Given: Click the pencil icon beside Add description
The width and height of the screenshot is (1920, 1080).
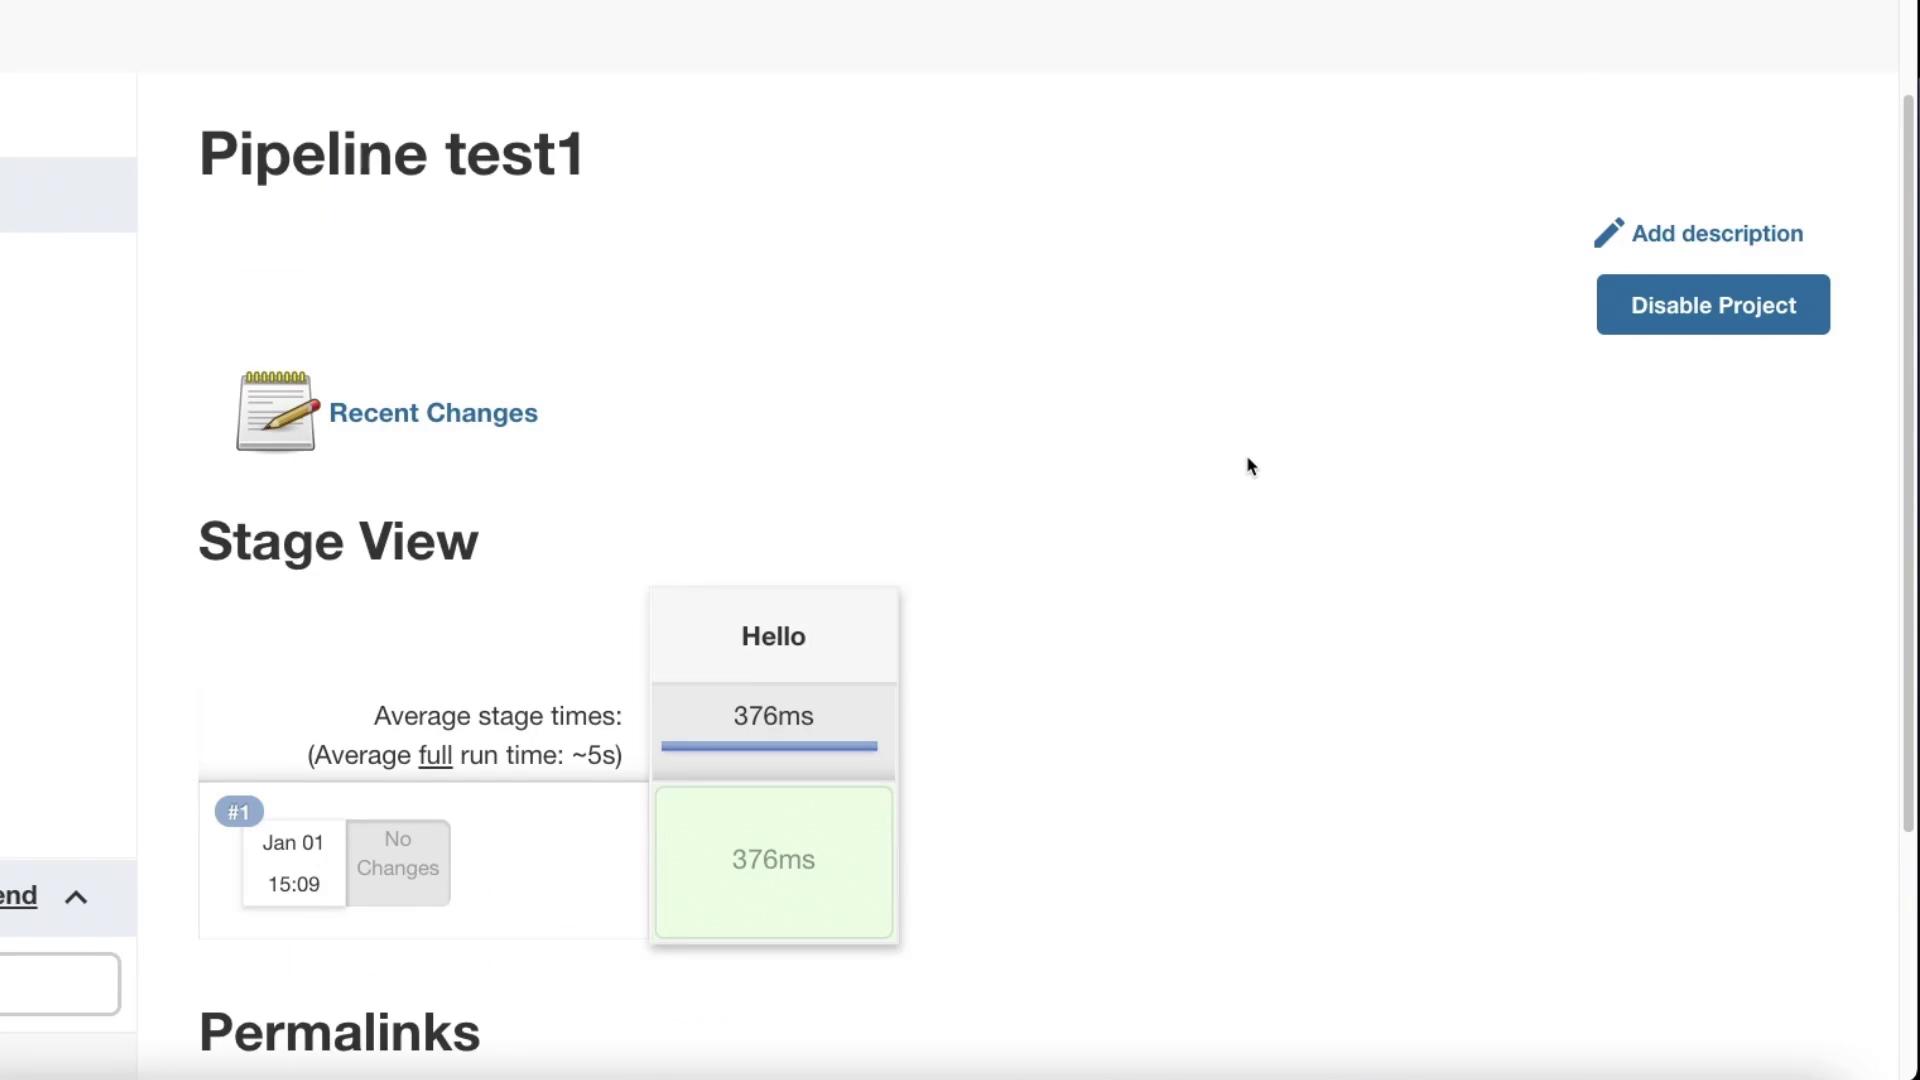Looking at the screenshot, I should tap(1608, 233).
